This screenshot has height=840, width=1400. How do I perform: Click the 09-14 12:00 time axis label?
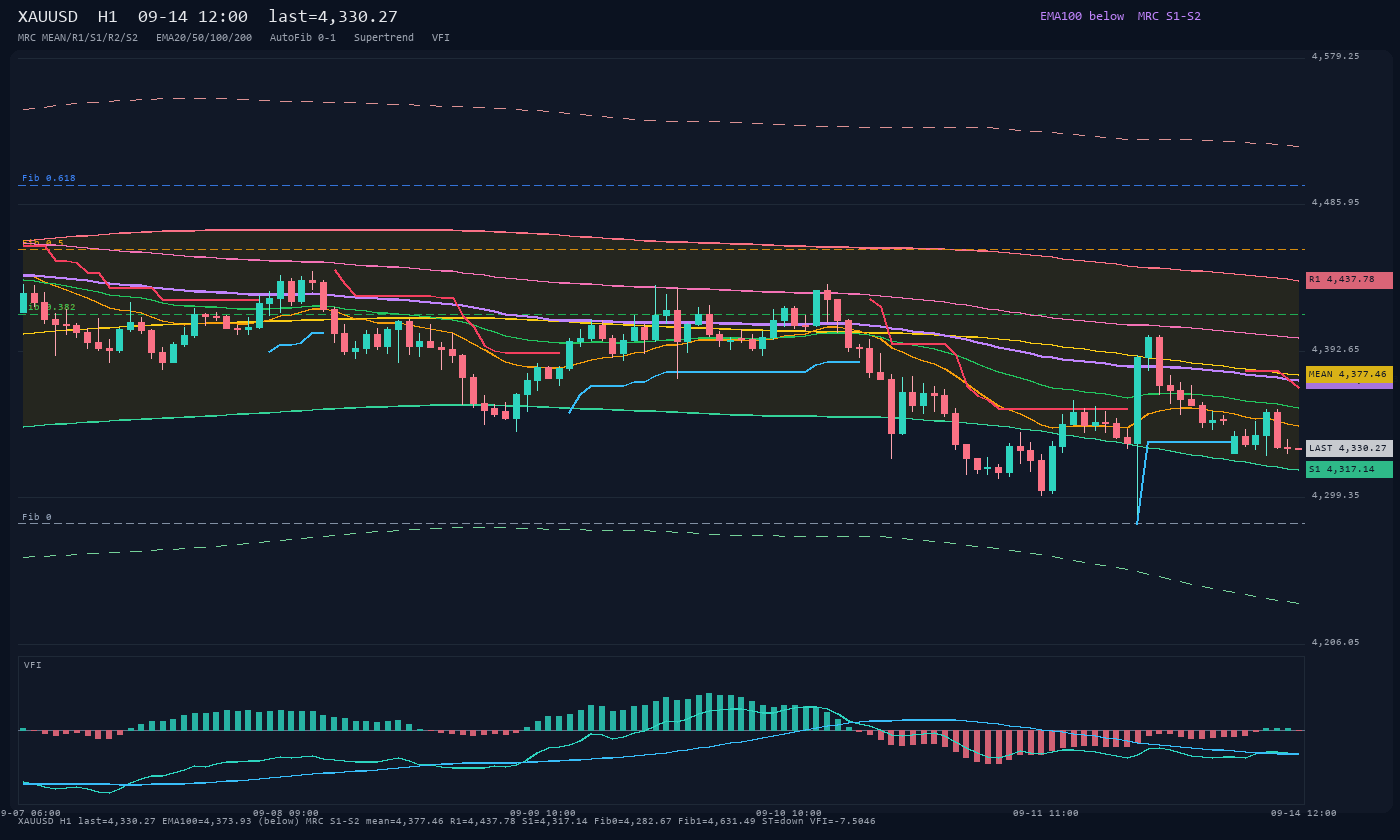click(1304, 813)
